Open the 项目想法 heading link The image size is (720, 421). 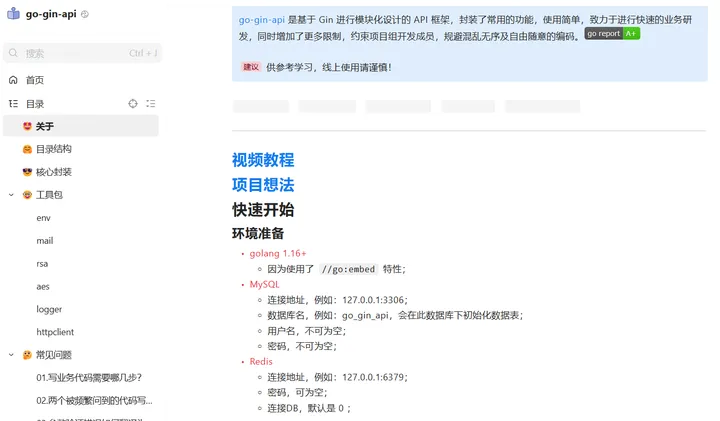click(263, 185)
